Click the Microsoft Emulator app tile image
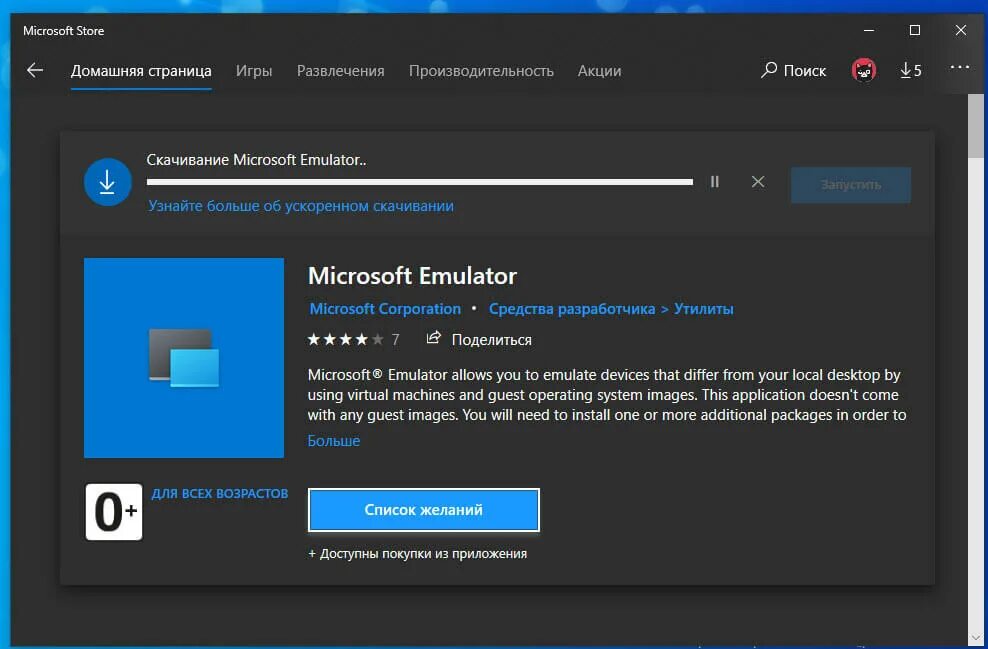988x649 pixels. [184, 358]
